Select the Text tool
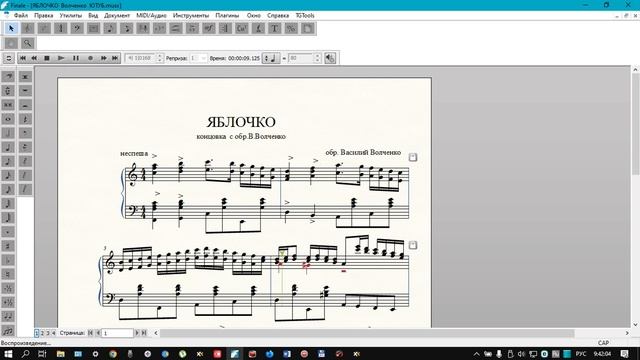Viewport: 640px width, 360px height. click(x=275, y=28)
